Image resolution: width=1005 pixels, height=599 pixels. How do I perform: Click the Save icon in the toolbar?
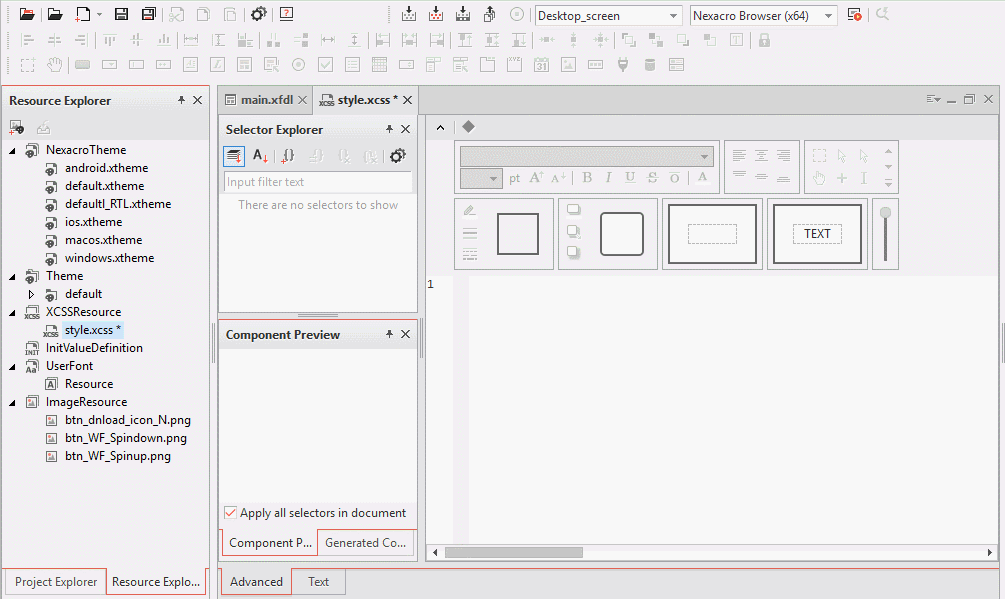(121, 14)
